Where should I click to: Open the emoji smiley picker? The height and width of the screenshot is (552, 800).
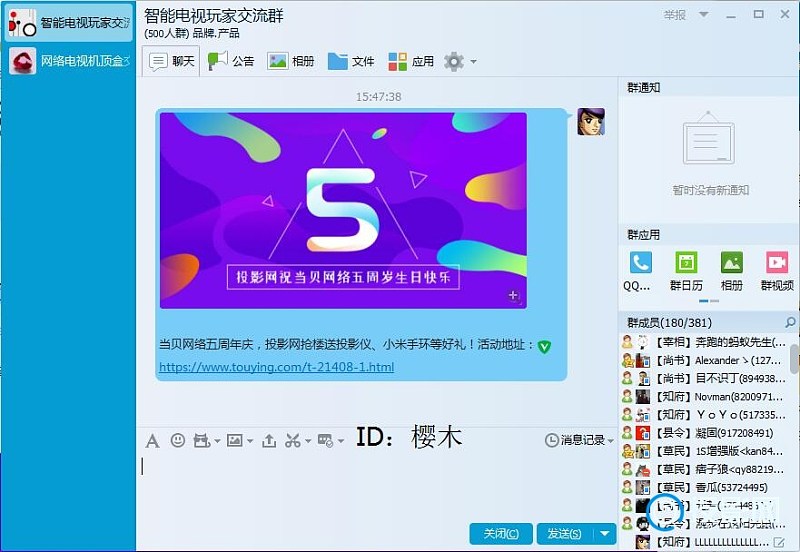178,440
